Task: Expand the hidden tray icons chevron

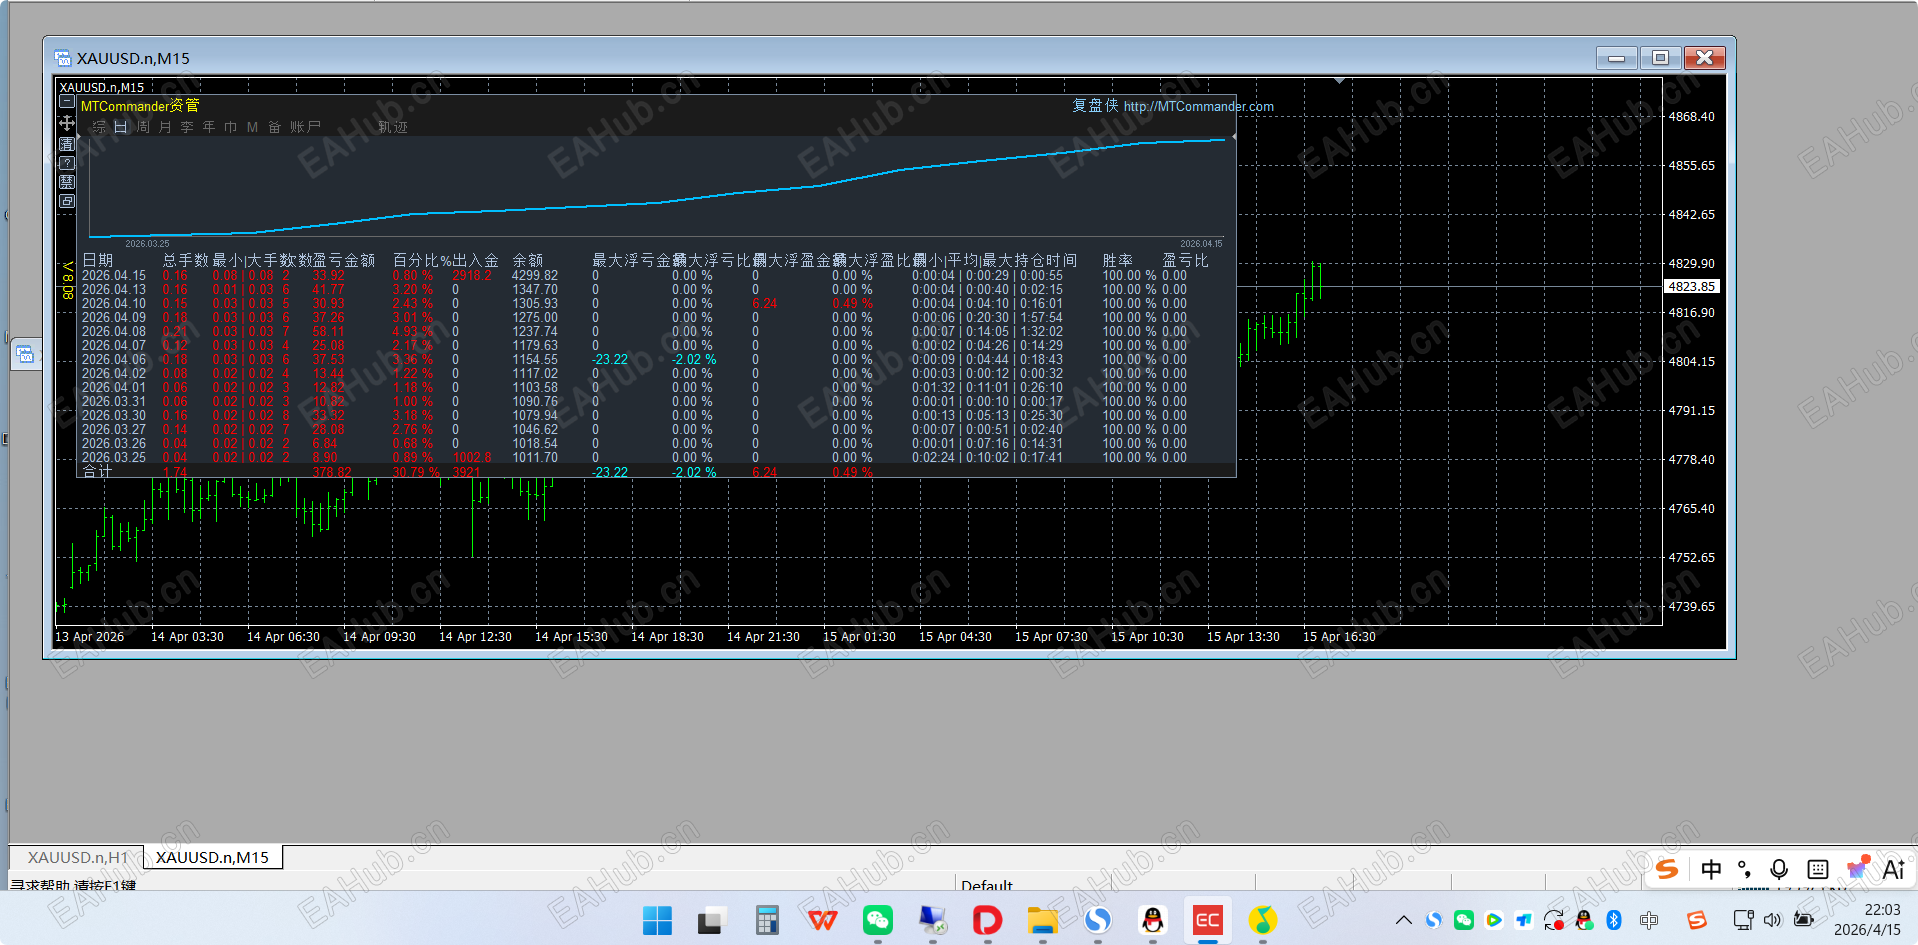Action: pyautogui.click(x=1404, y=920)
